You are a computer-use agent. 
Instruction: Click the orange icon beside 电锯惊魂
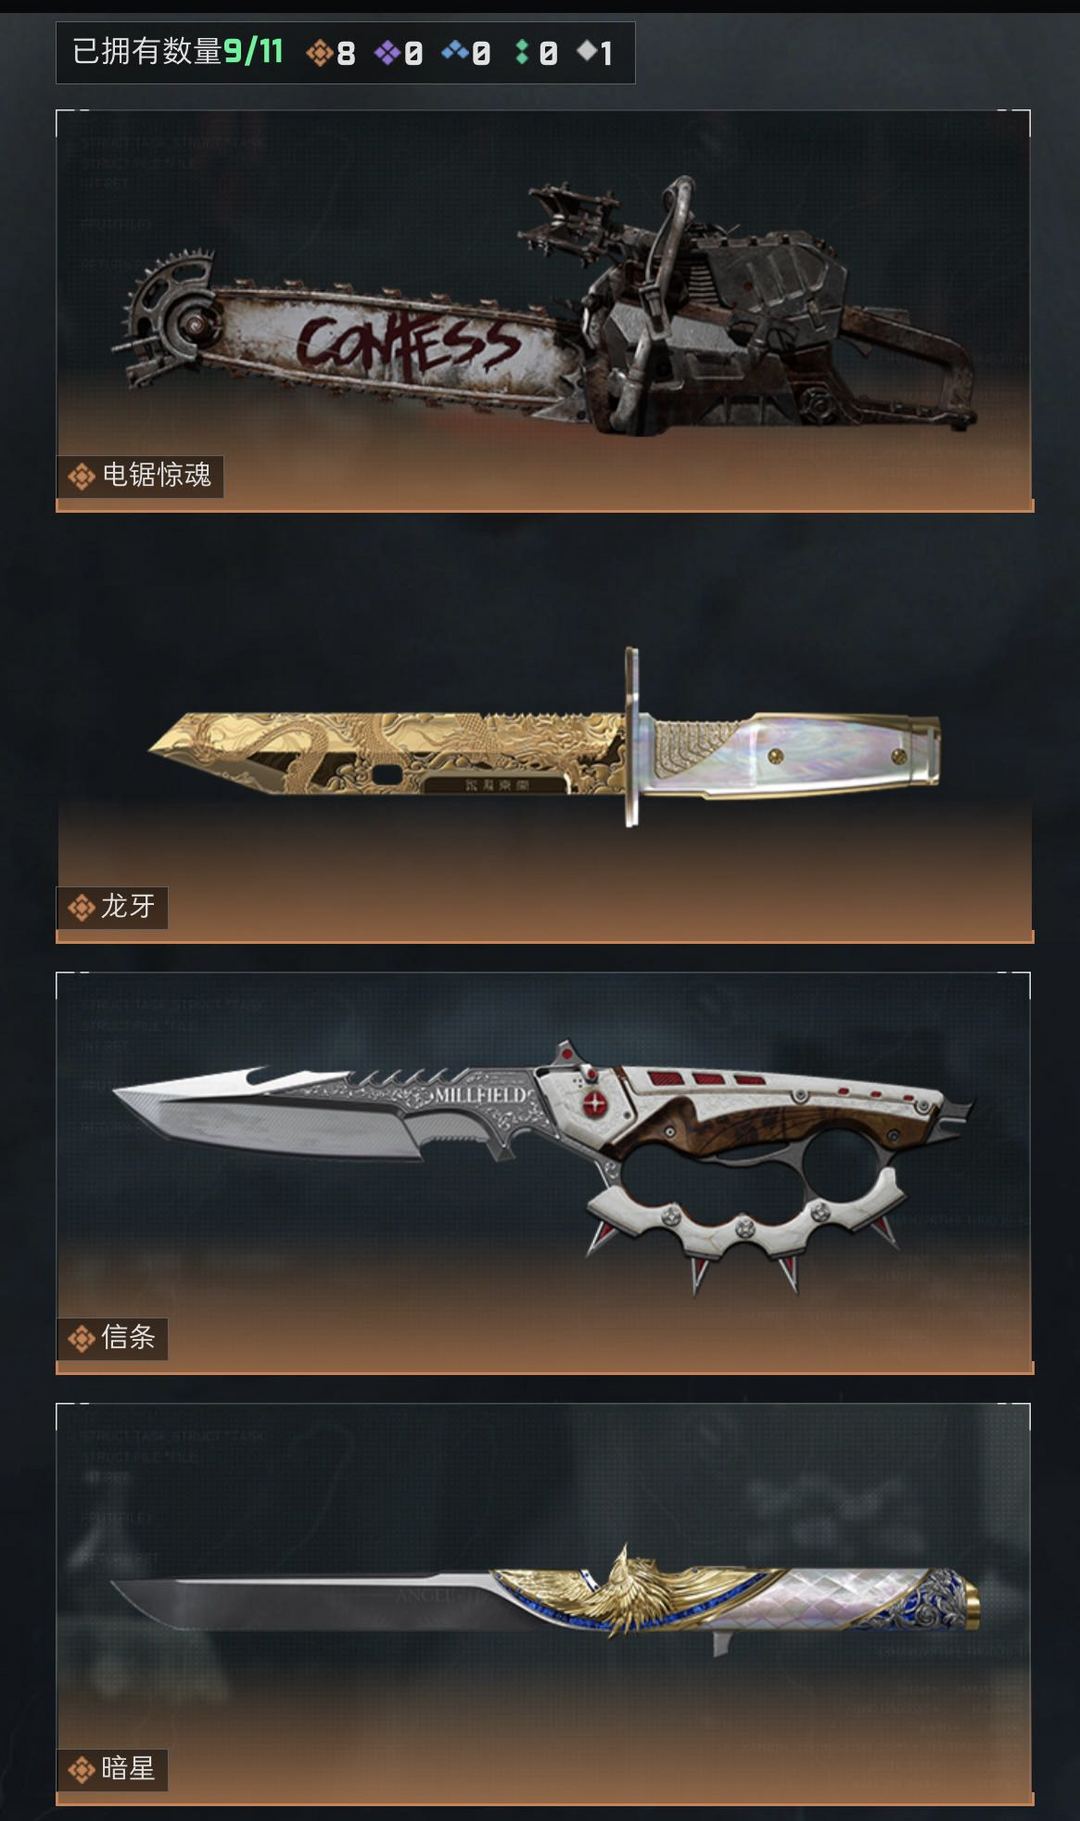81,476
